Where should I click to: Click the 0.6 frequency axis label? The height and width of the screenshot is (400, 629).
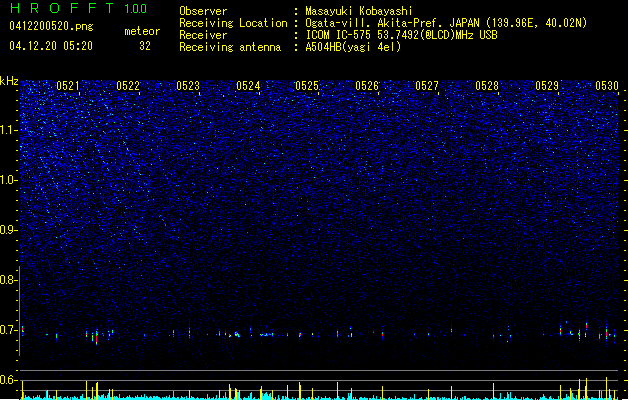coord(8,380)
